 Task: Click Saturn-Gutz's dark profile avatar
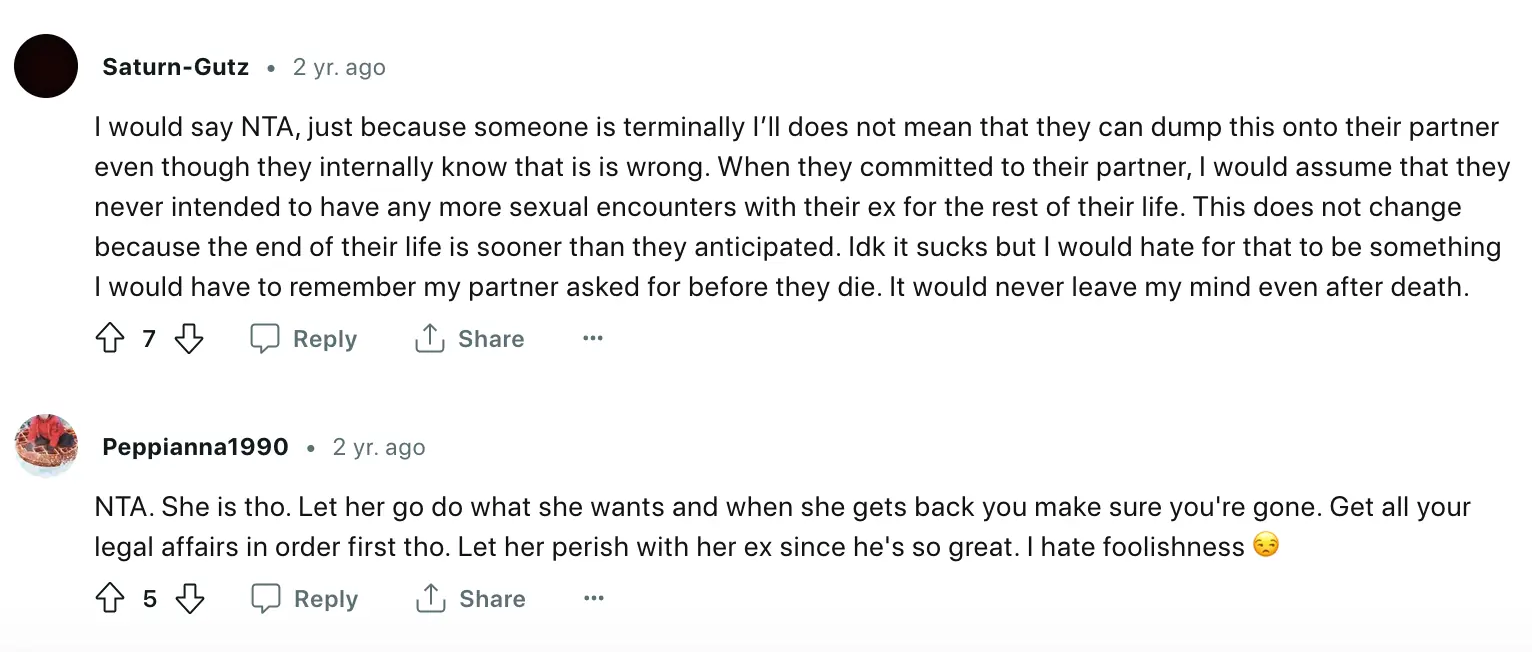(x=46, y=66)
